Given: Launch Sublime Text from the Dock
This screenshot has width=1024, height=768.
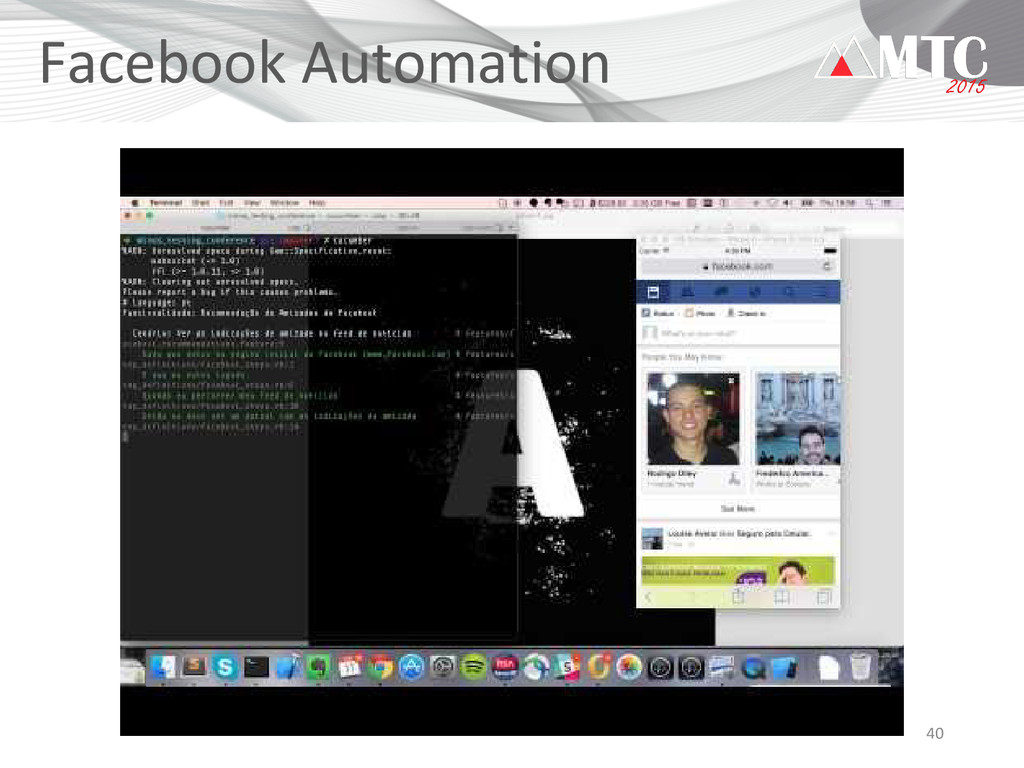Looking at the screenshot, I should coord(194,667).
